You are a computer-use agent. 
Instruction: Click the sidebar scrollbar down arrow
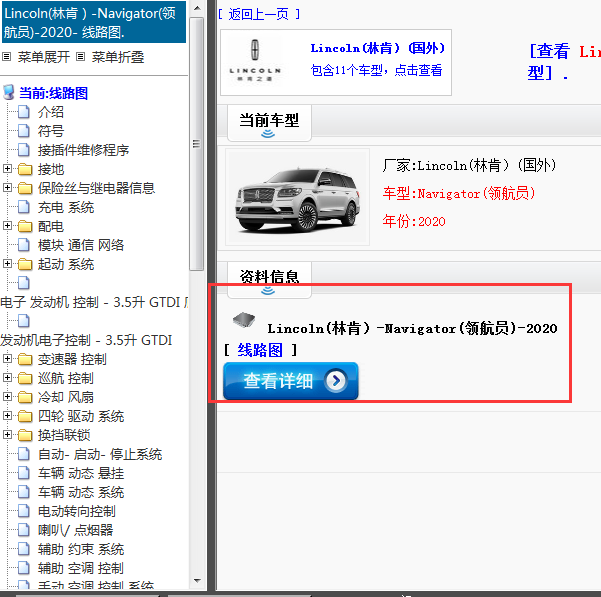(x=197, y=581)
